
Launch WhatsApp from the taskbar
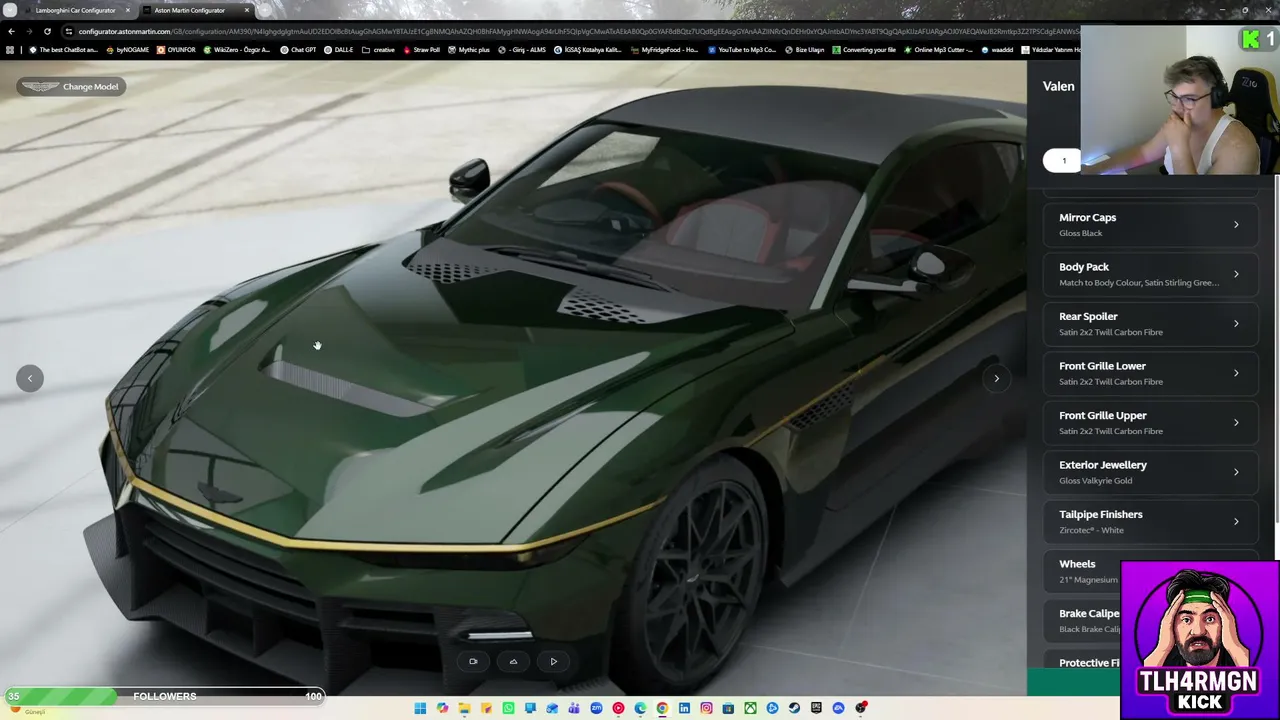508,708
